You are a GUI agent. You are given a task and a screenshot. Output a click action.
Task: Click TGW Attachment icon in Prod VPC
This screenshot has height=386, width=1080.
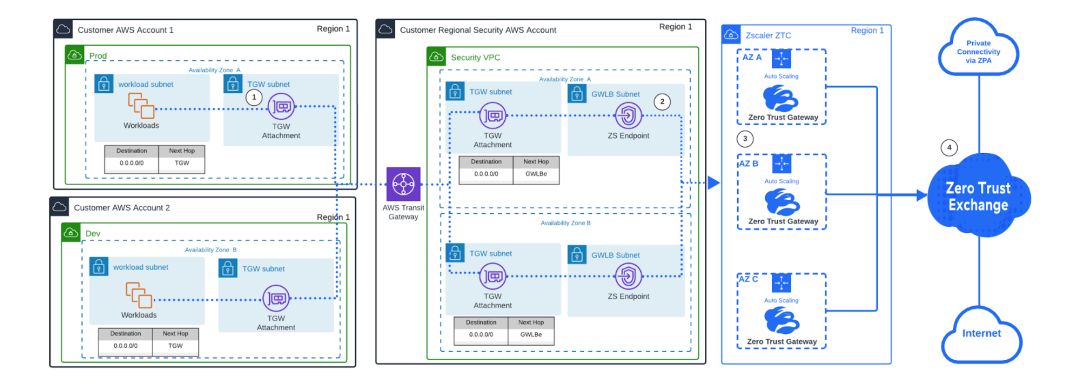coord(280,107)
